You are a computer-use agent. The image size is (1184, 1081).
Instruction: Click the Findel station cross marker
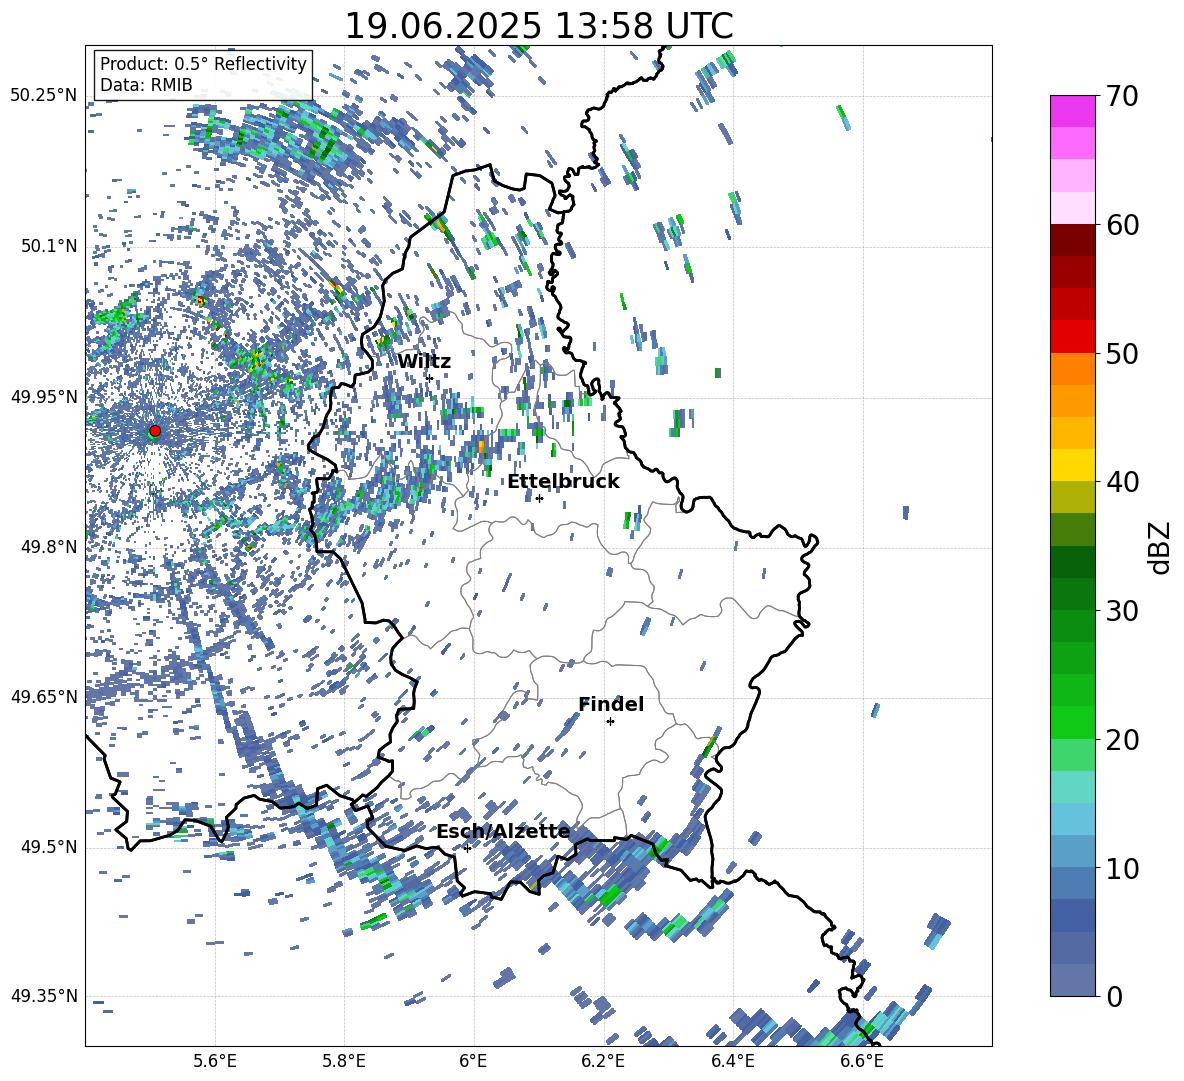click(610, 722)
